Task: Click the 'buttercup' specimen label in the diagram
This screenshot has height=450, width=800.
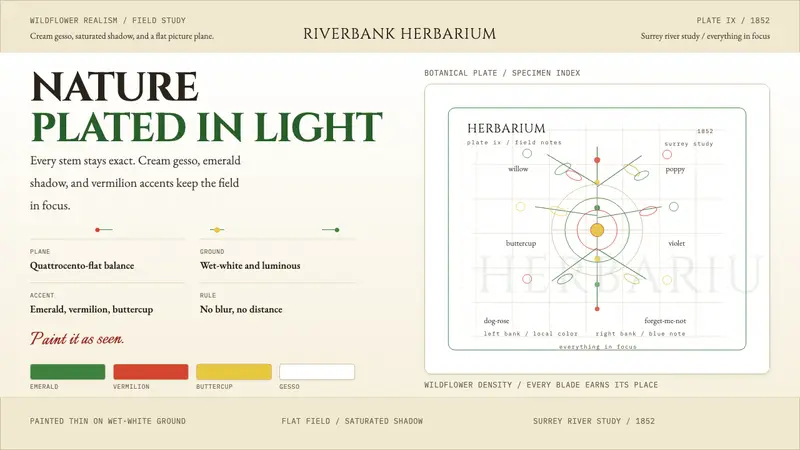Action: pos(521,243)
